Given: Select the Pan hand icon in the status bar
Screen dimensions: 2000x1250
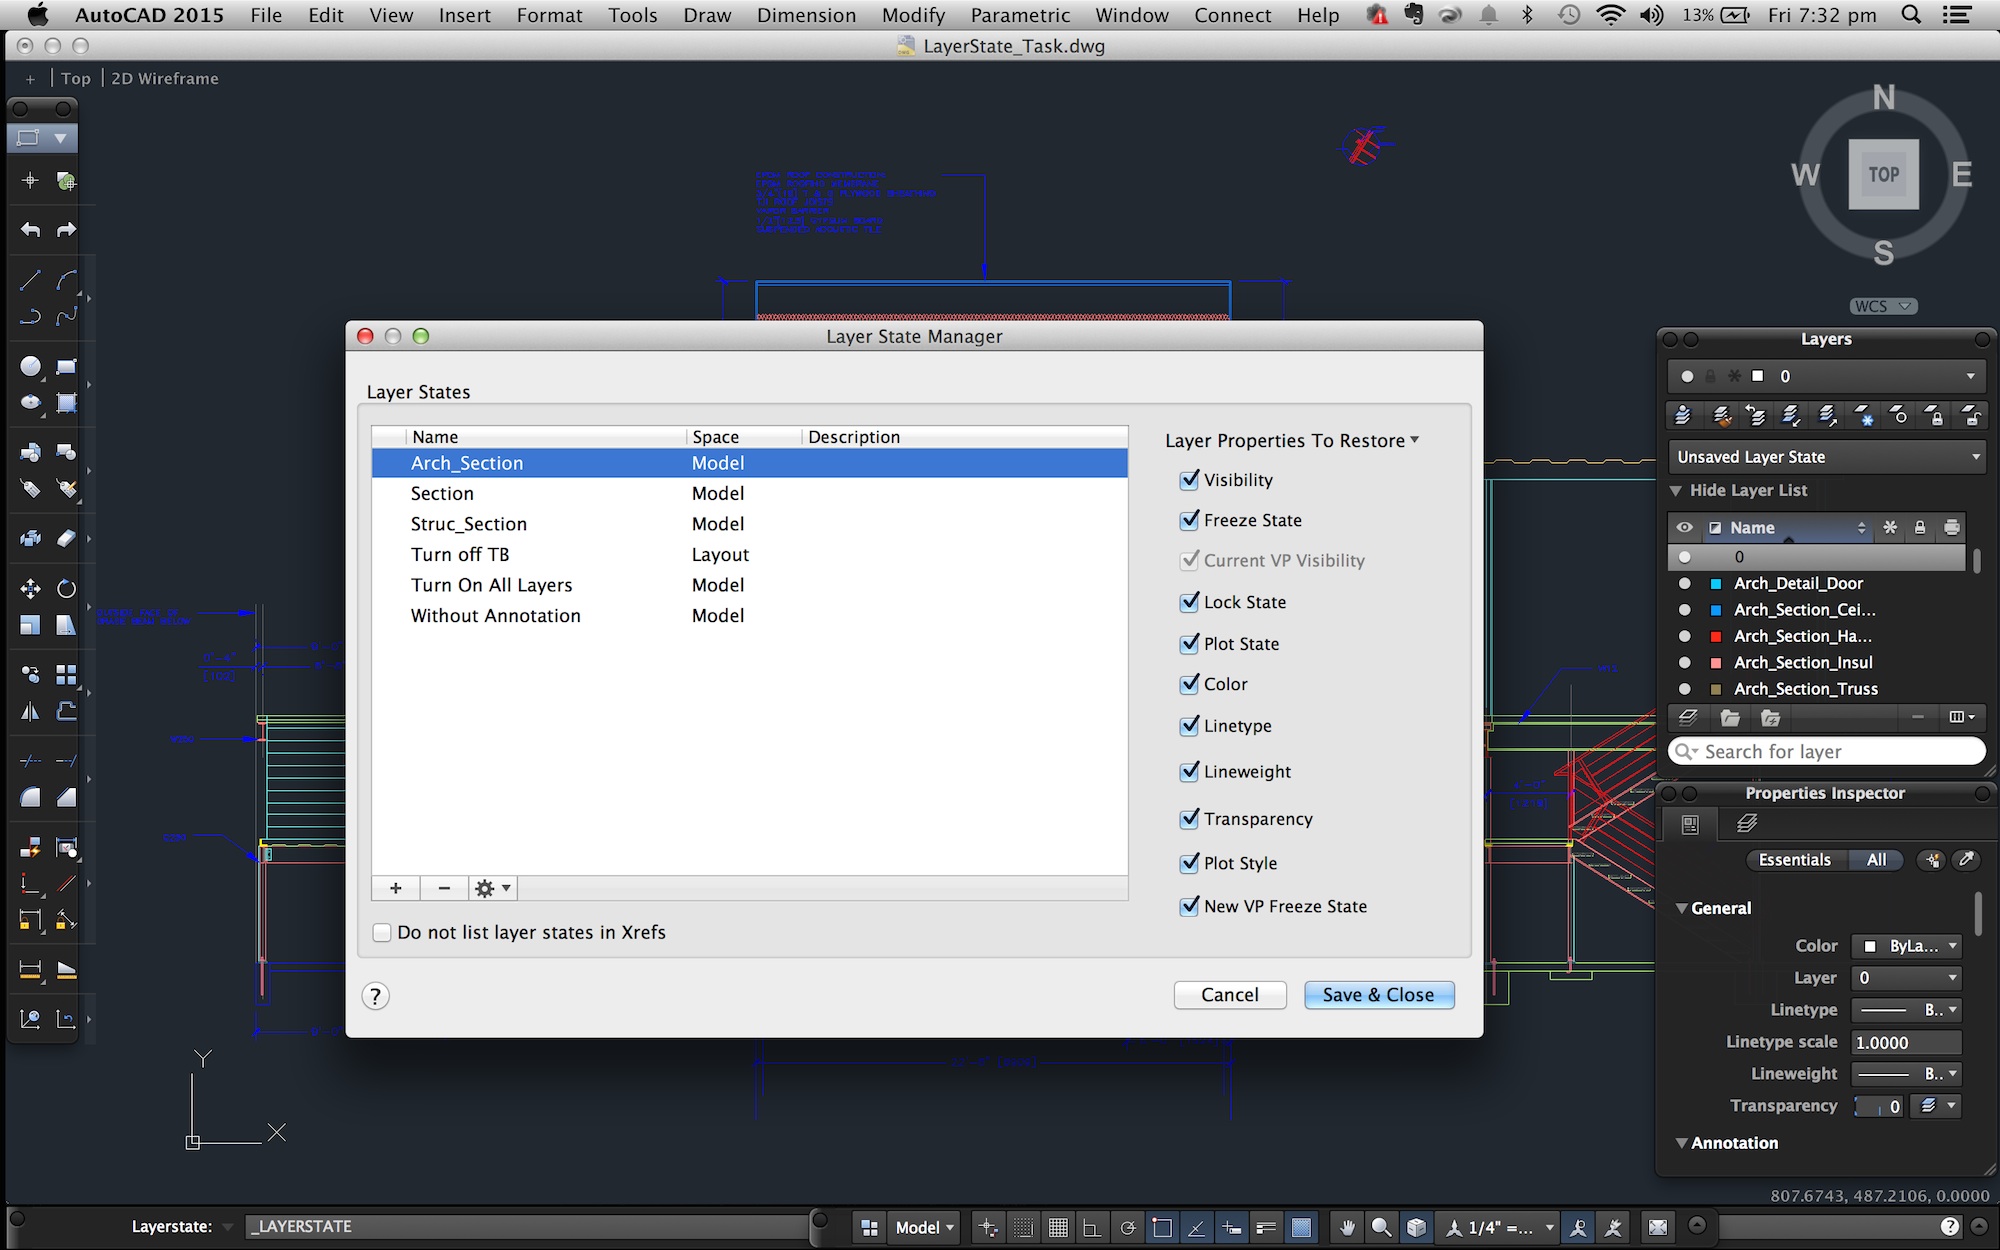Looking at the screenshot, I should pos(1347,1227).
